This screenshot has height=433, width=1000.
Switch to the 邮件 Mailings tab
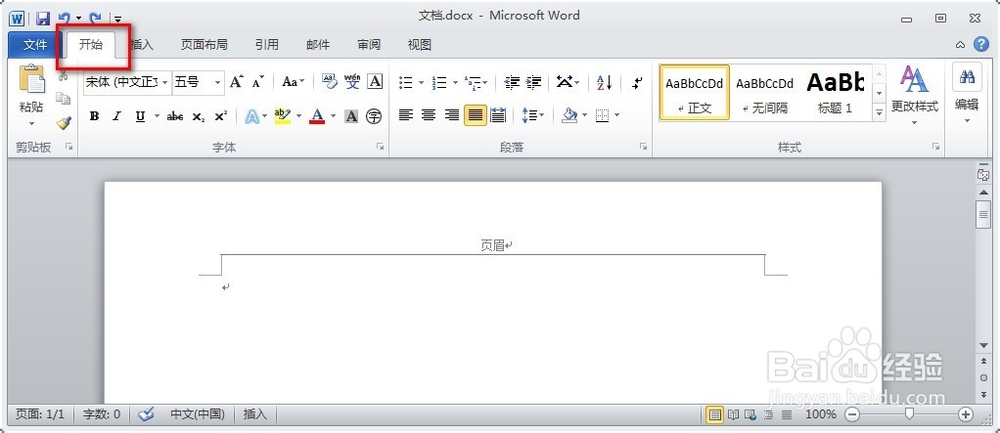pos(318,45)
